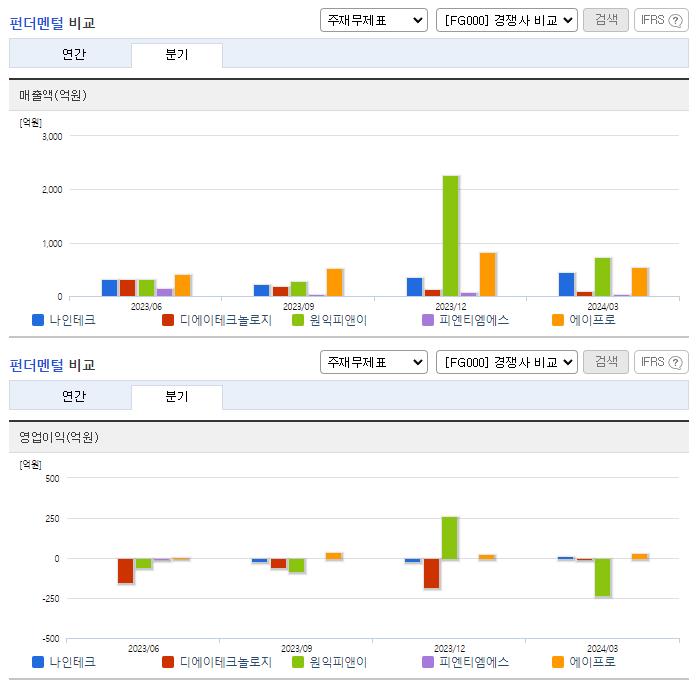Click the 에이프로 legend label in the 매출액 chart

pos(592,320)
